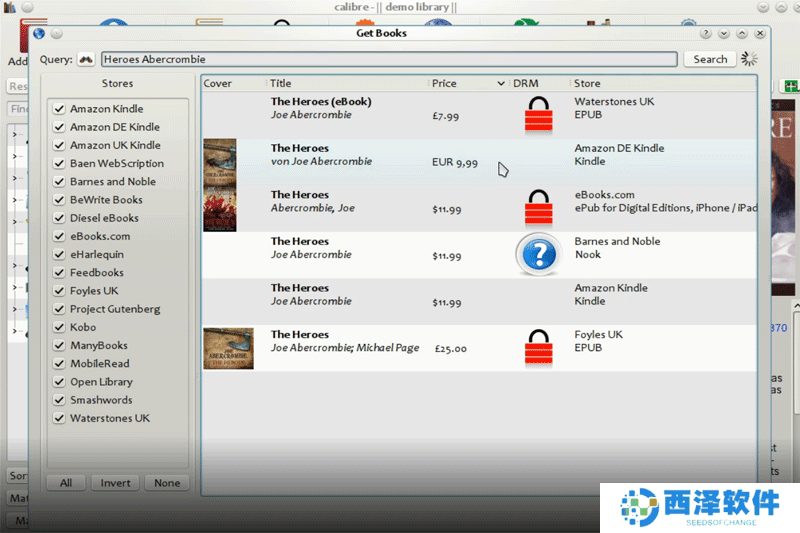Toggle the Baen WebScription store checkbox
The image size is (800, 533).
pyautogui.click(x=59, y=163)
